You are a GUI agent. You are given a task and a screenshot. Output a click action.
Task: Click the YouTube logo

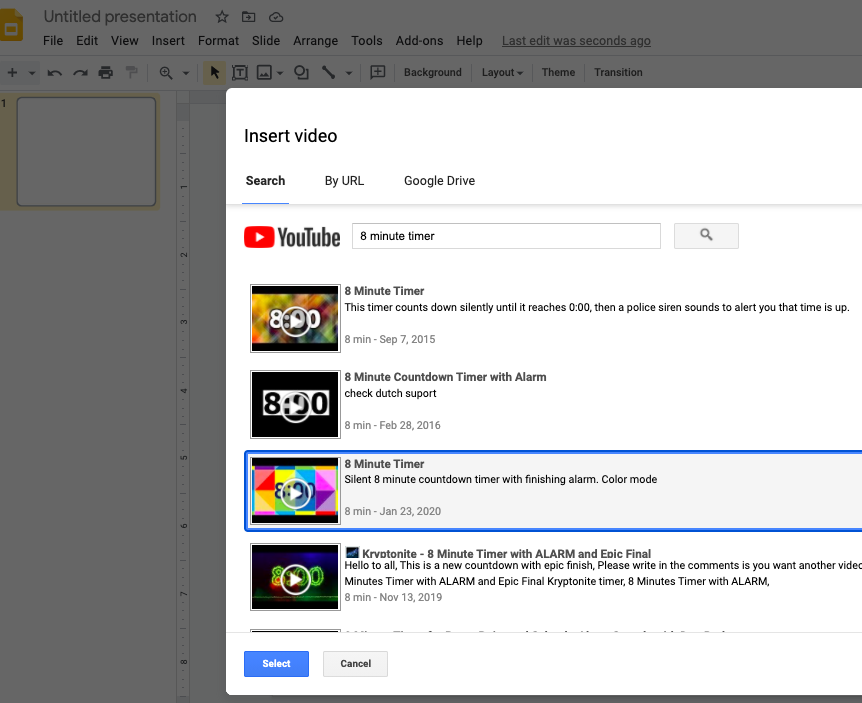tap(292, 237)
